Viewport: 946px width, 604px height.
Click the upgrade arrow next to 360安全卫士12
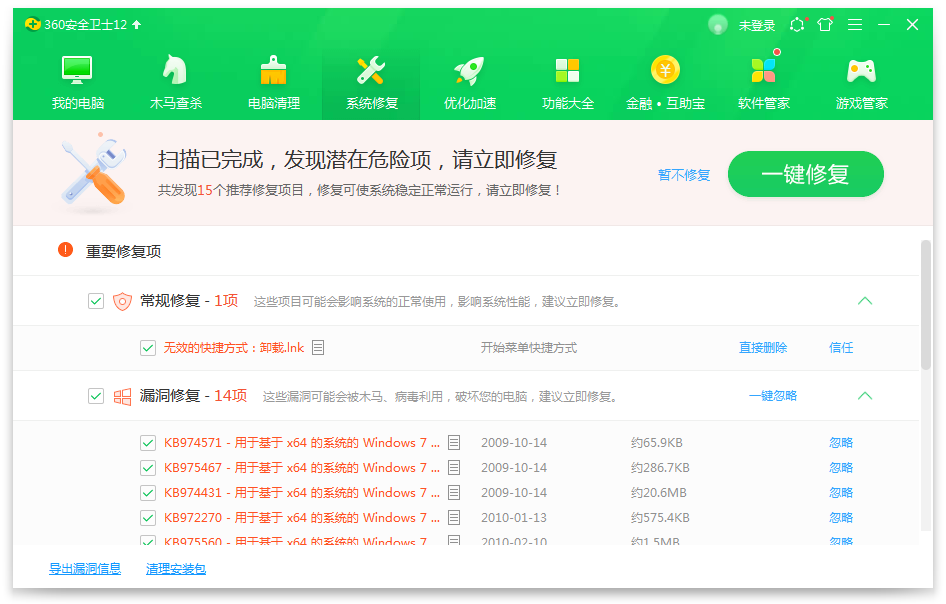tap(136, 24)
